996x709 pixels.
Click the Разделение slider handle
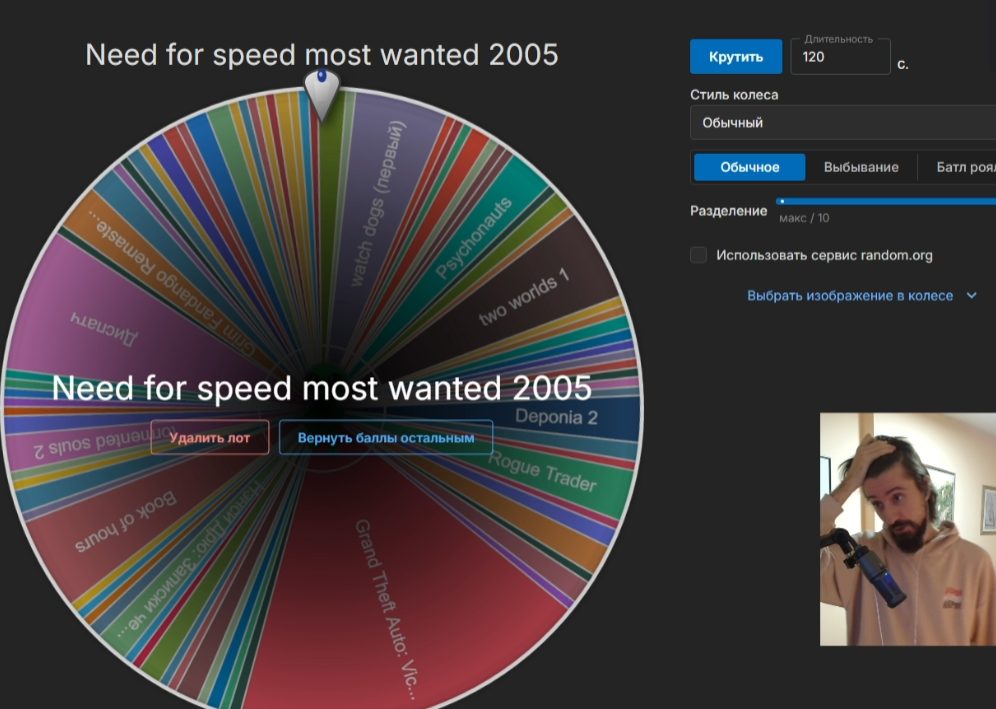coord(782,201)
